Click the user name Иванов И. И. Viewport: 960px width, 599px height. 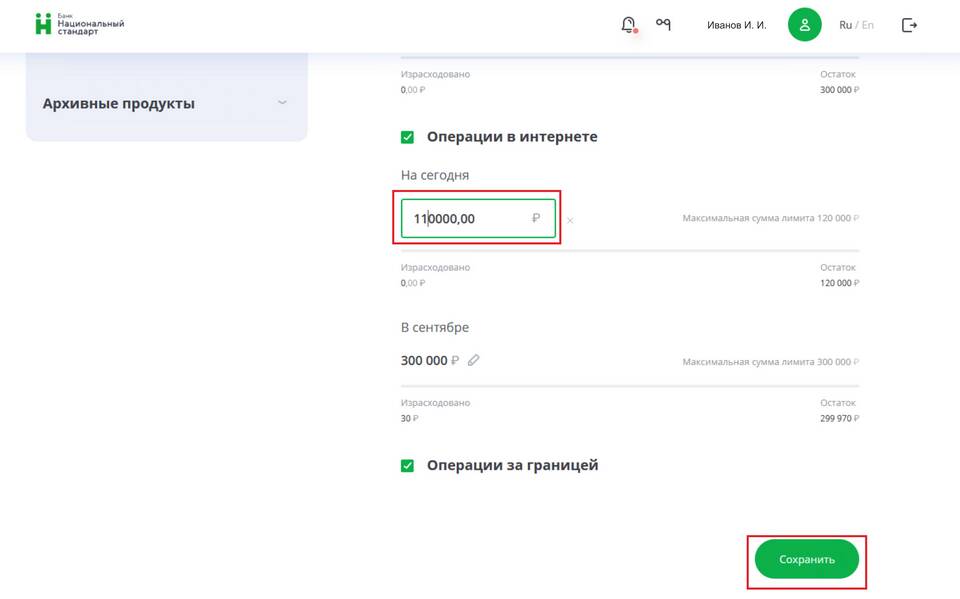[736, 25]
